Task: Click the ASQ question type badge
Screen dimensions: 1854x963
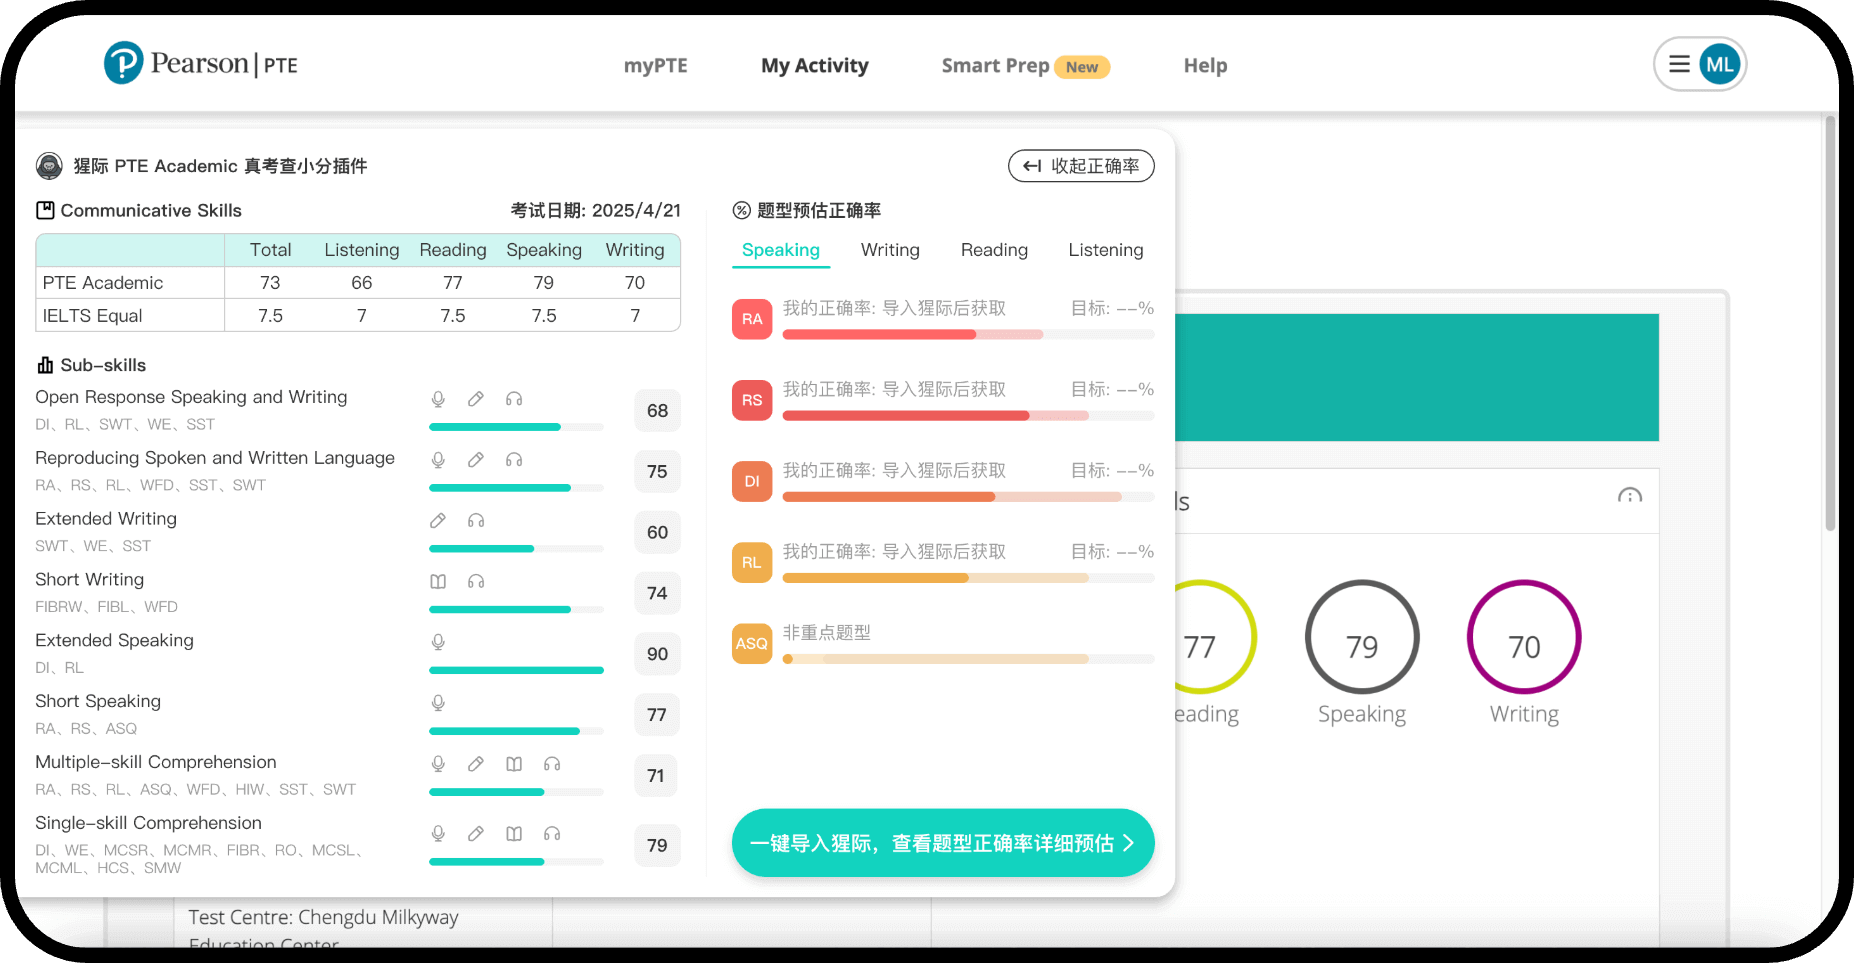Action: pyautogui.click(x=752, y=643)
